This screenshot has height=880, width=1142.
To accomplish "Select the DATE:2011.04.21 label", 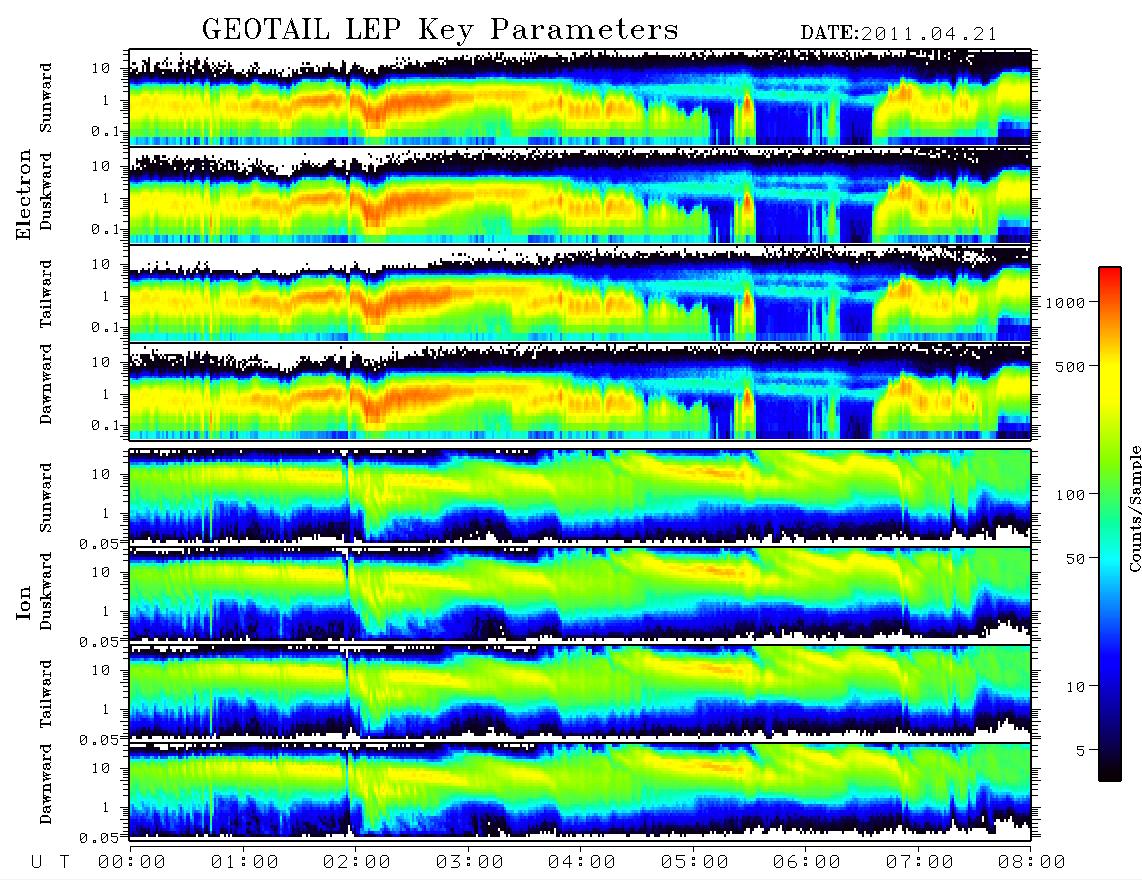I will pos(899,34).
